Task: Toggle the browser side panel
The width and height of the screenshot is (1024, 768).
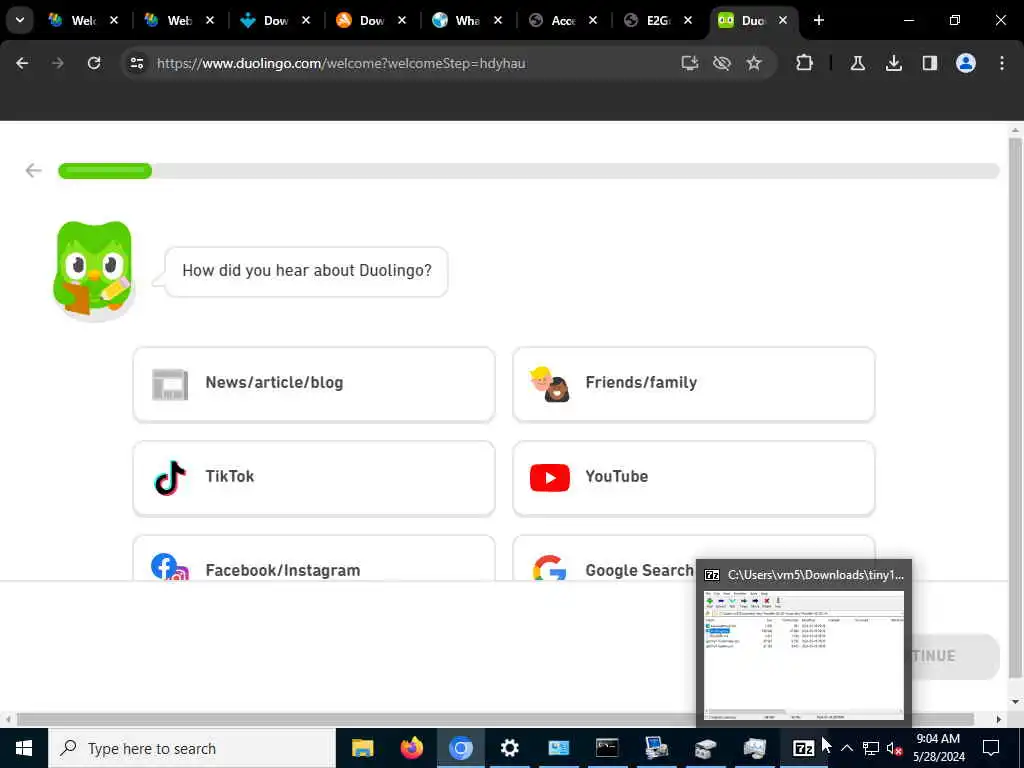Action: click(x=929, y=63)
